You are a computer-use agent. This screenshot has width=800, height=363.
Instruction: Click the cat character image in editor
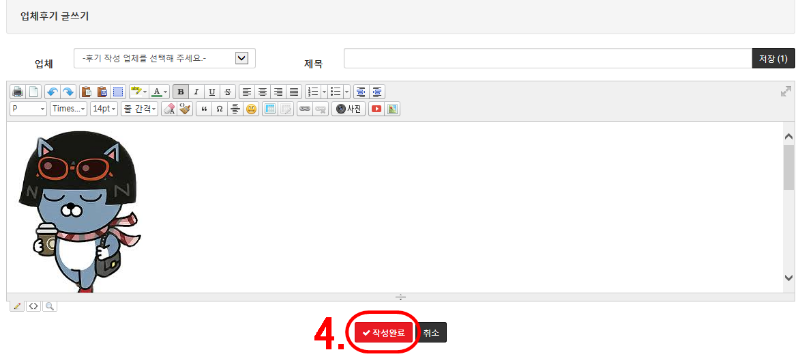79,211
